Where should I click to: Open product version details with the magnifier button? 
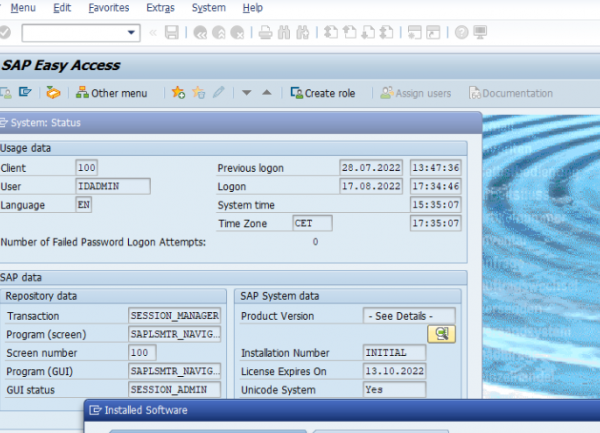point(440,334)
